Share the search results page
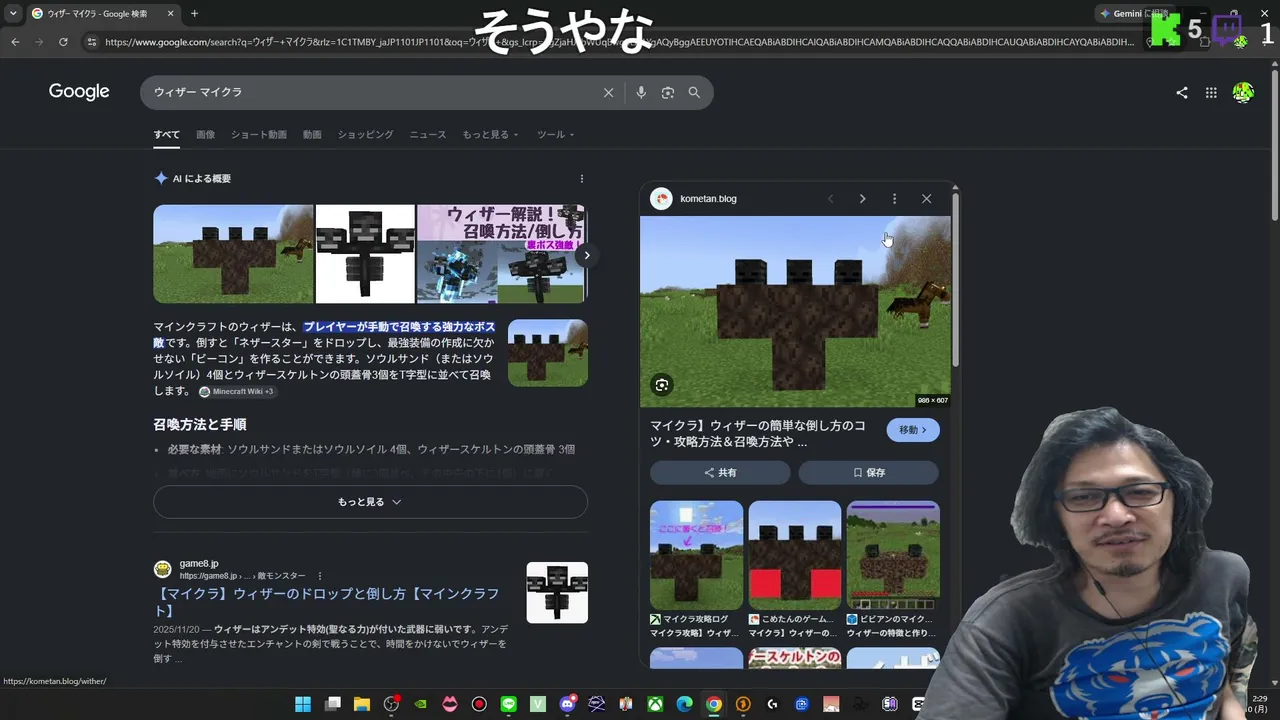The height and width of the screenshot is (720, 1280). pyautogui.click(x=1182, y=93)
